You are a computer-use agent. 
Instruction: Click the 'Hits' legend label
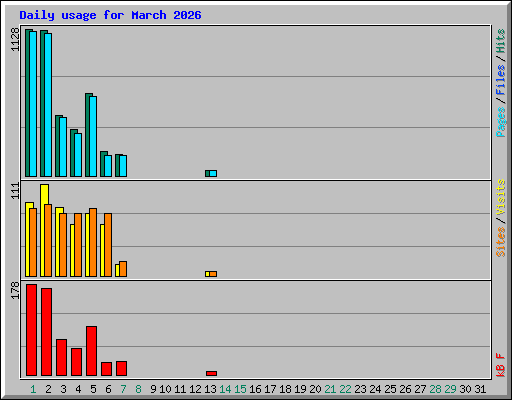pyautogui.click(x=501, y=41)
